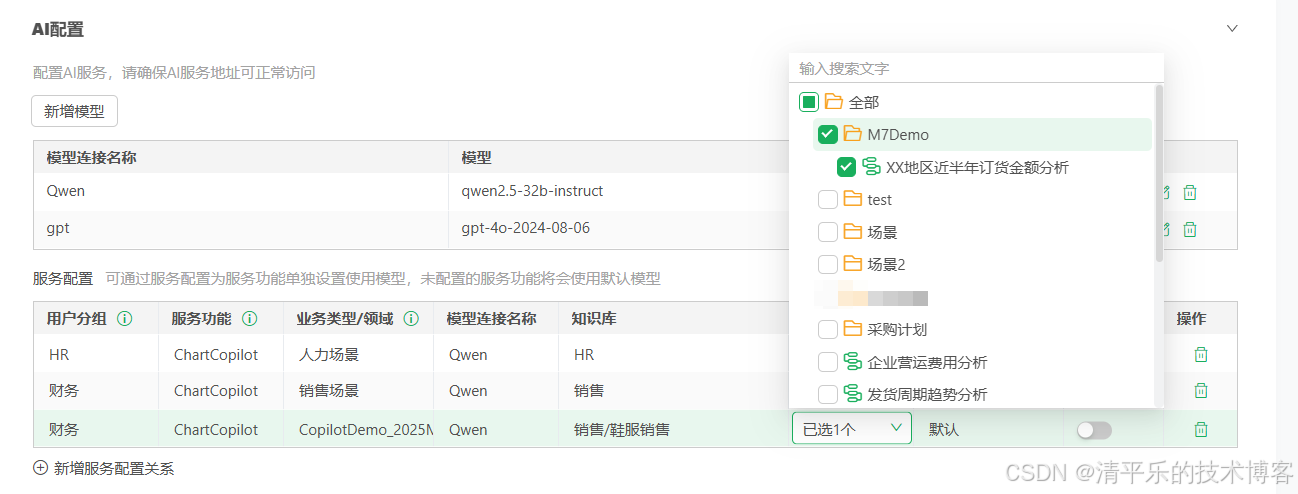Click dataset icon of 企业营运费用分析
Screen dimensions: 1298x494
tap(853, 362)
